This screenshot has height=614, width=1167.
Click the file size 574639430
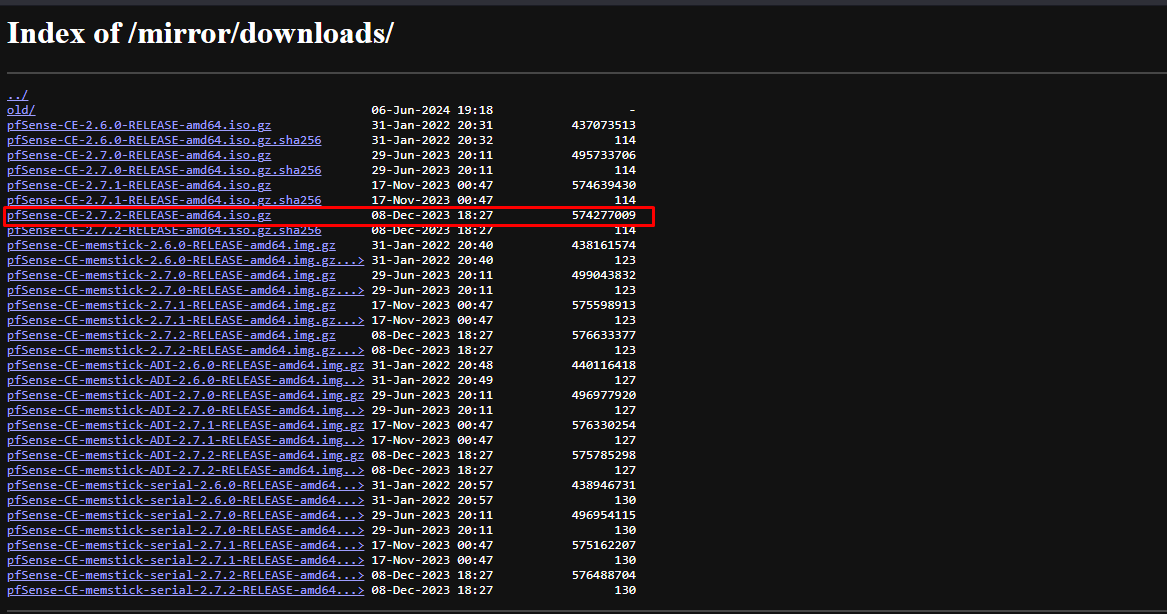pyautogui.click(x=604, y=185)
